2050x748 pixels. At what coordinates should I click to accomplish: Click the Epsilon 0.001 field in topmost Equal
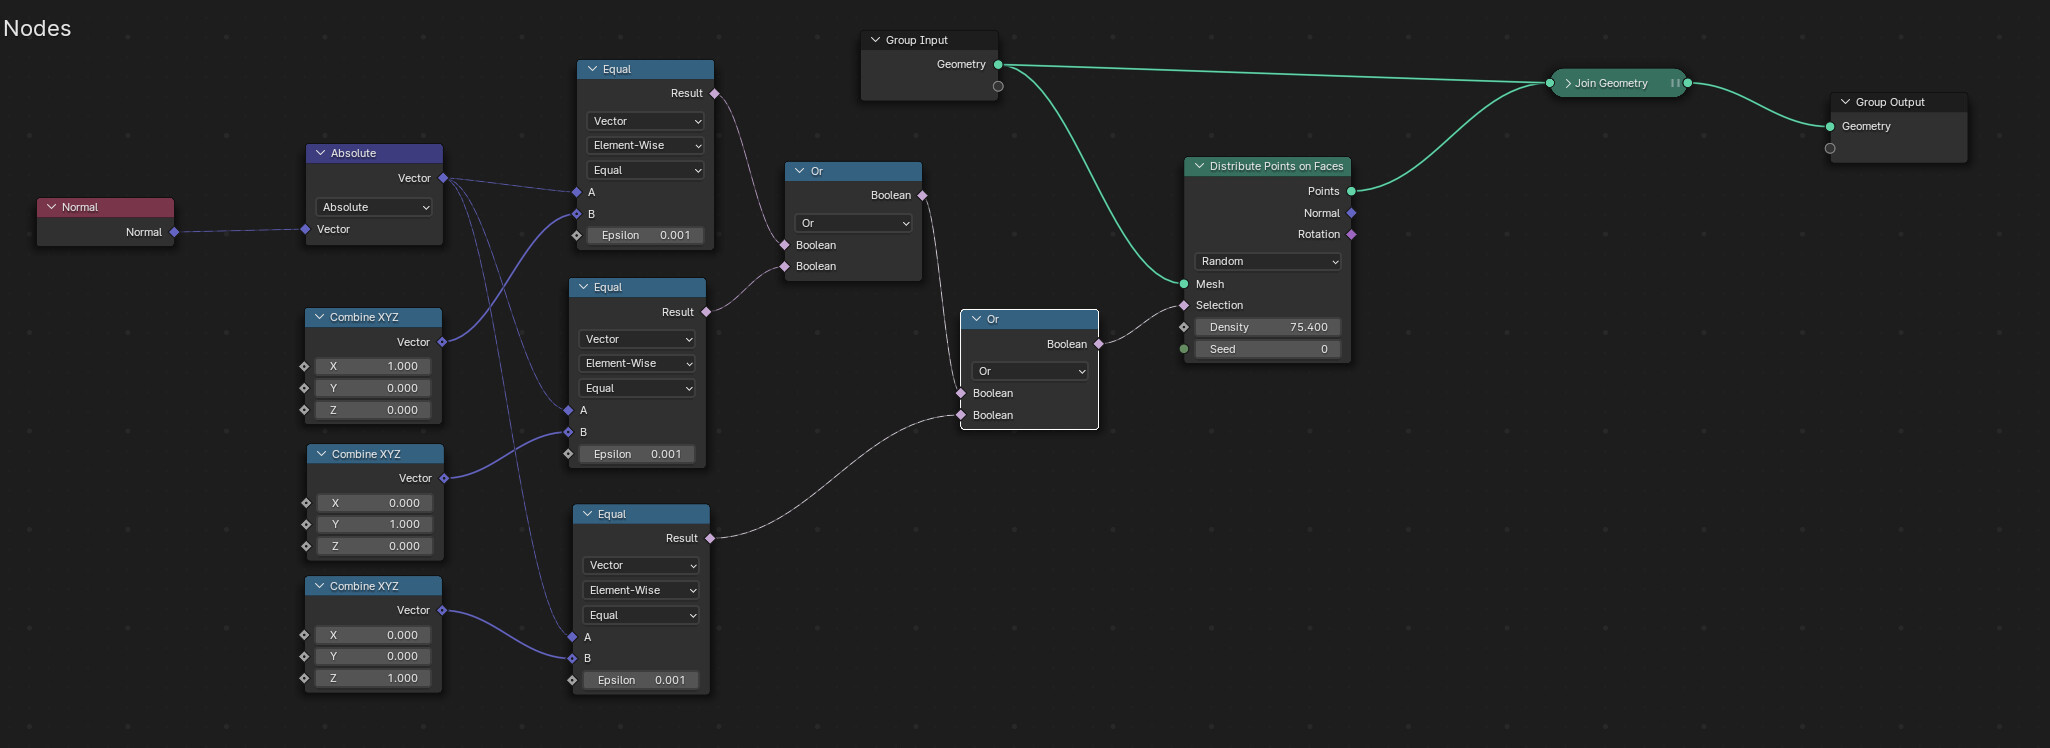point(645,235)
